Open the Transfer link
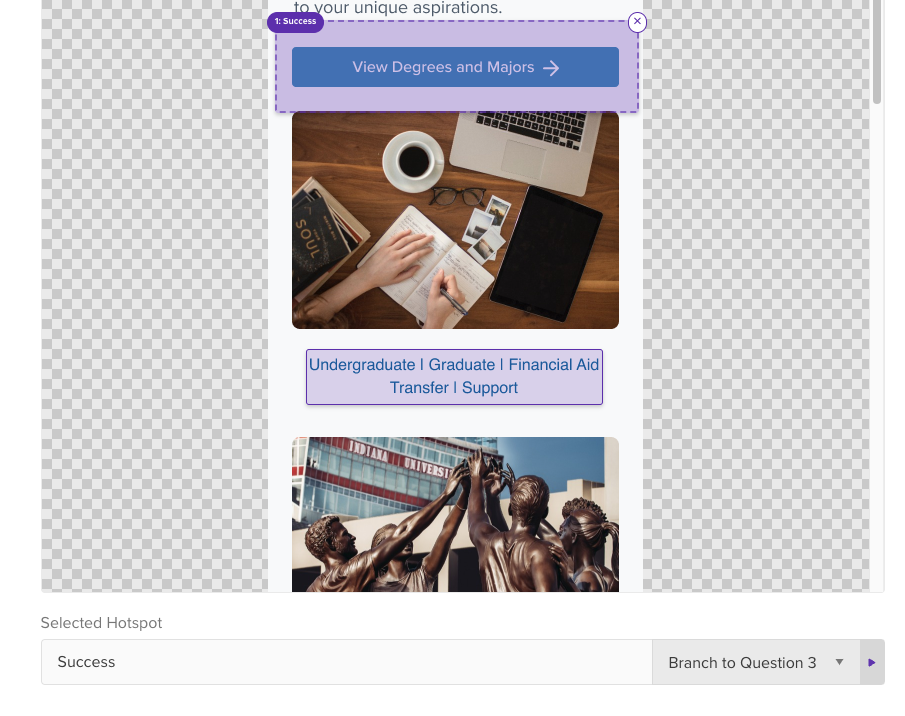This screenshot has height=716, width=905. click(419, 388)
